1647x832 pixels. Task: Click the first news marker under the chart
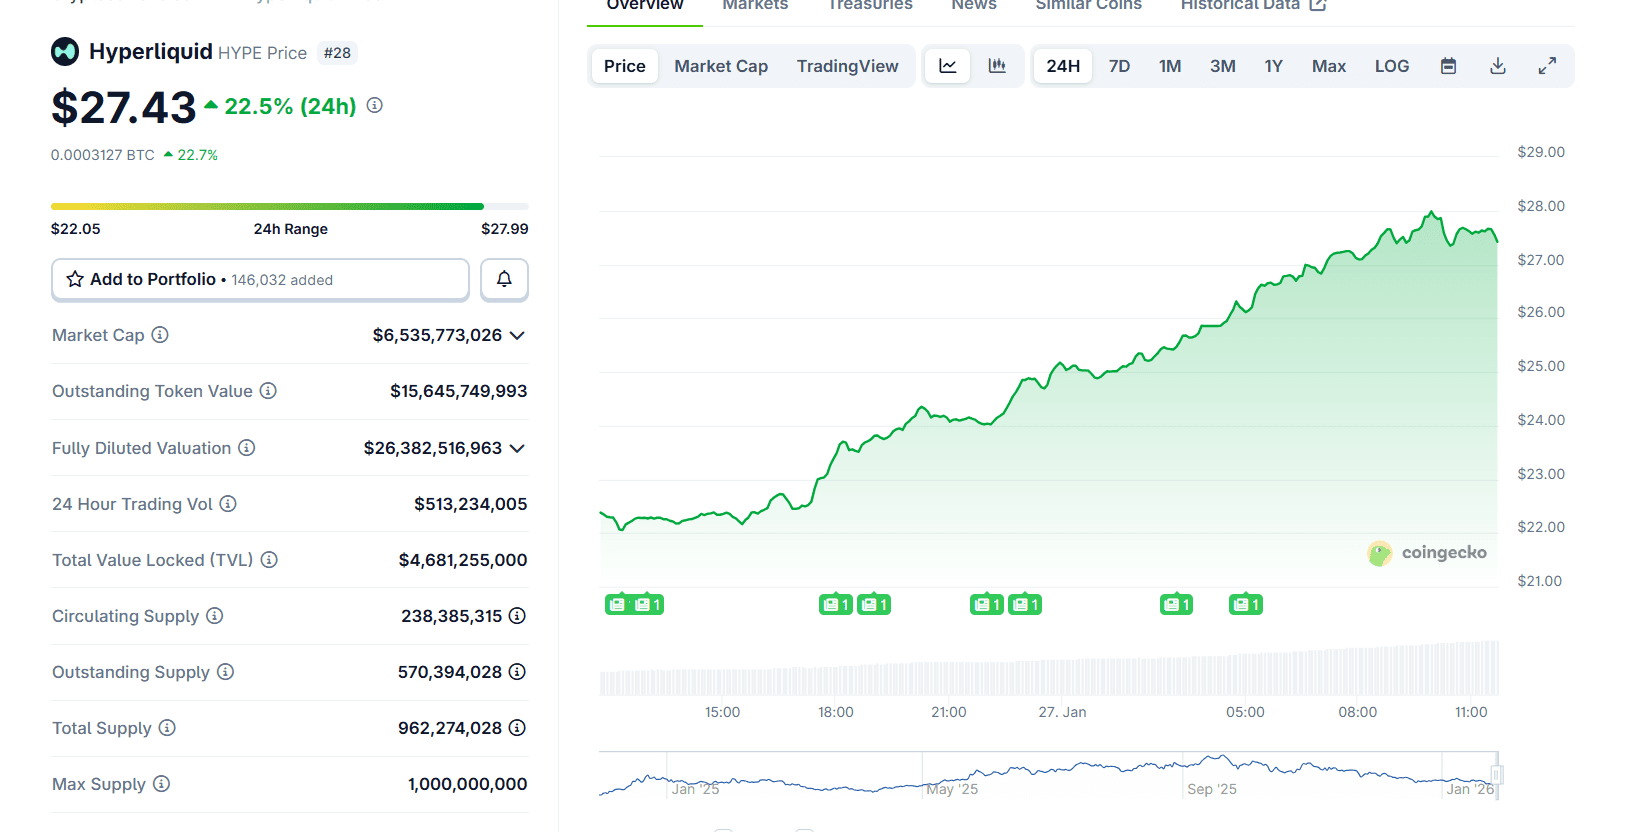pos(617,605)
